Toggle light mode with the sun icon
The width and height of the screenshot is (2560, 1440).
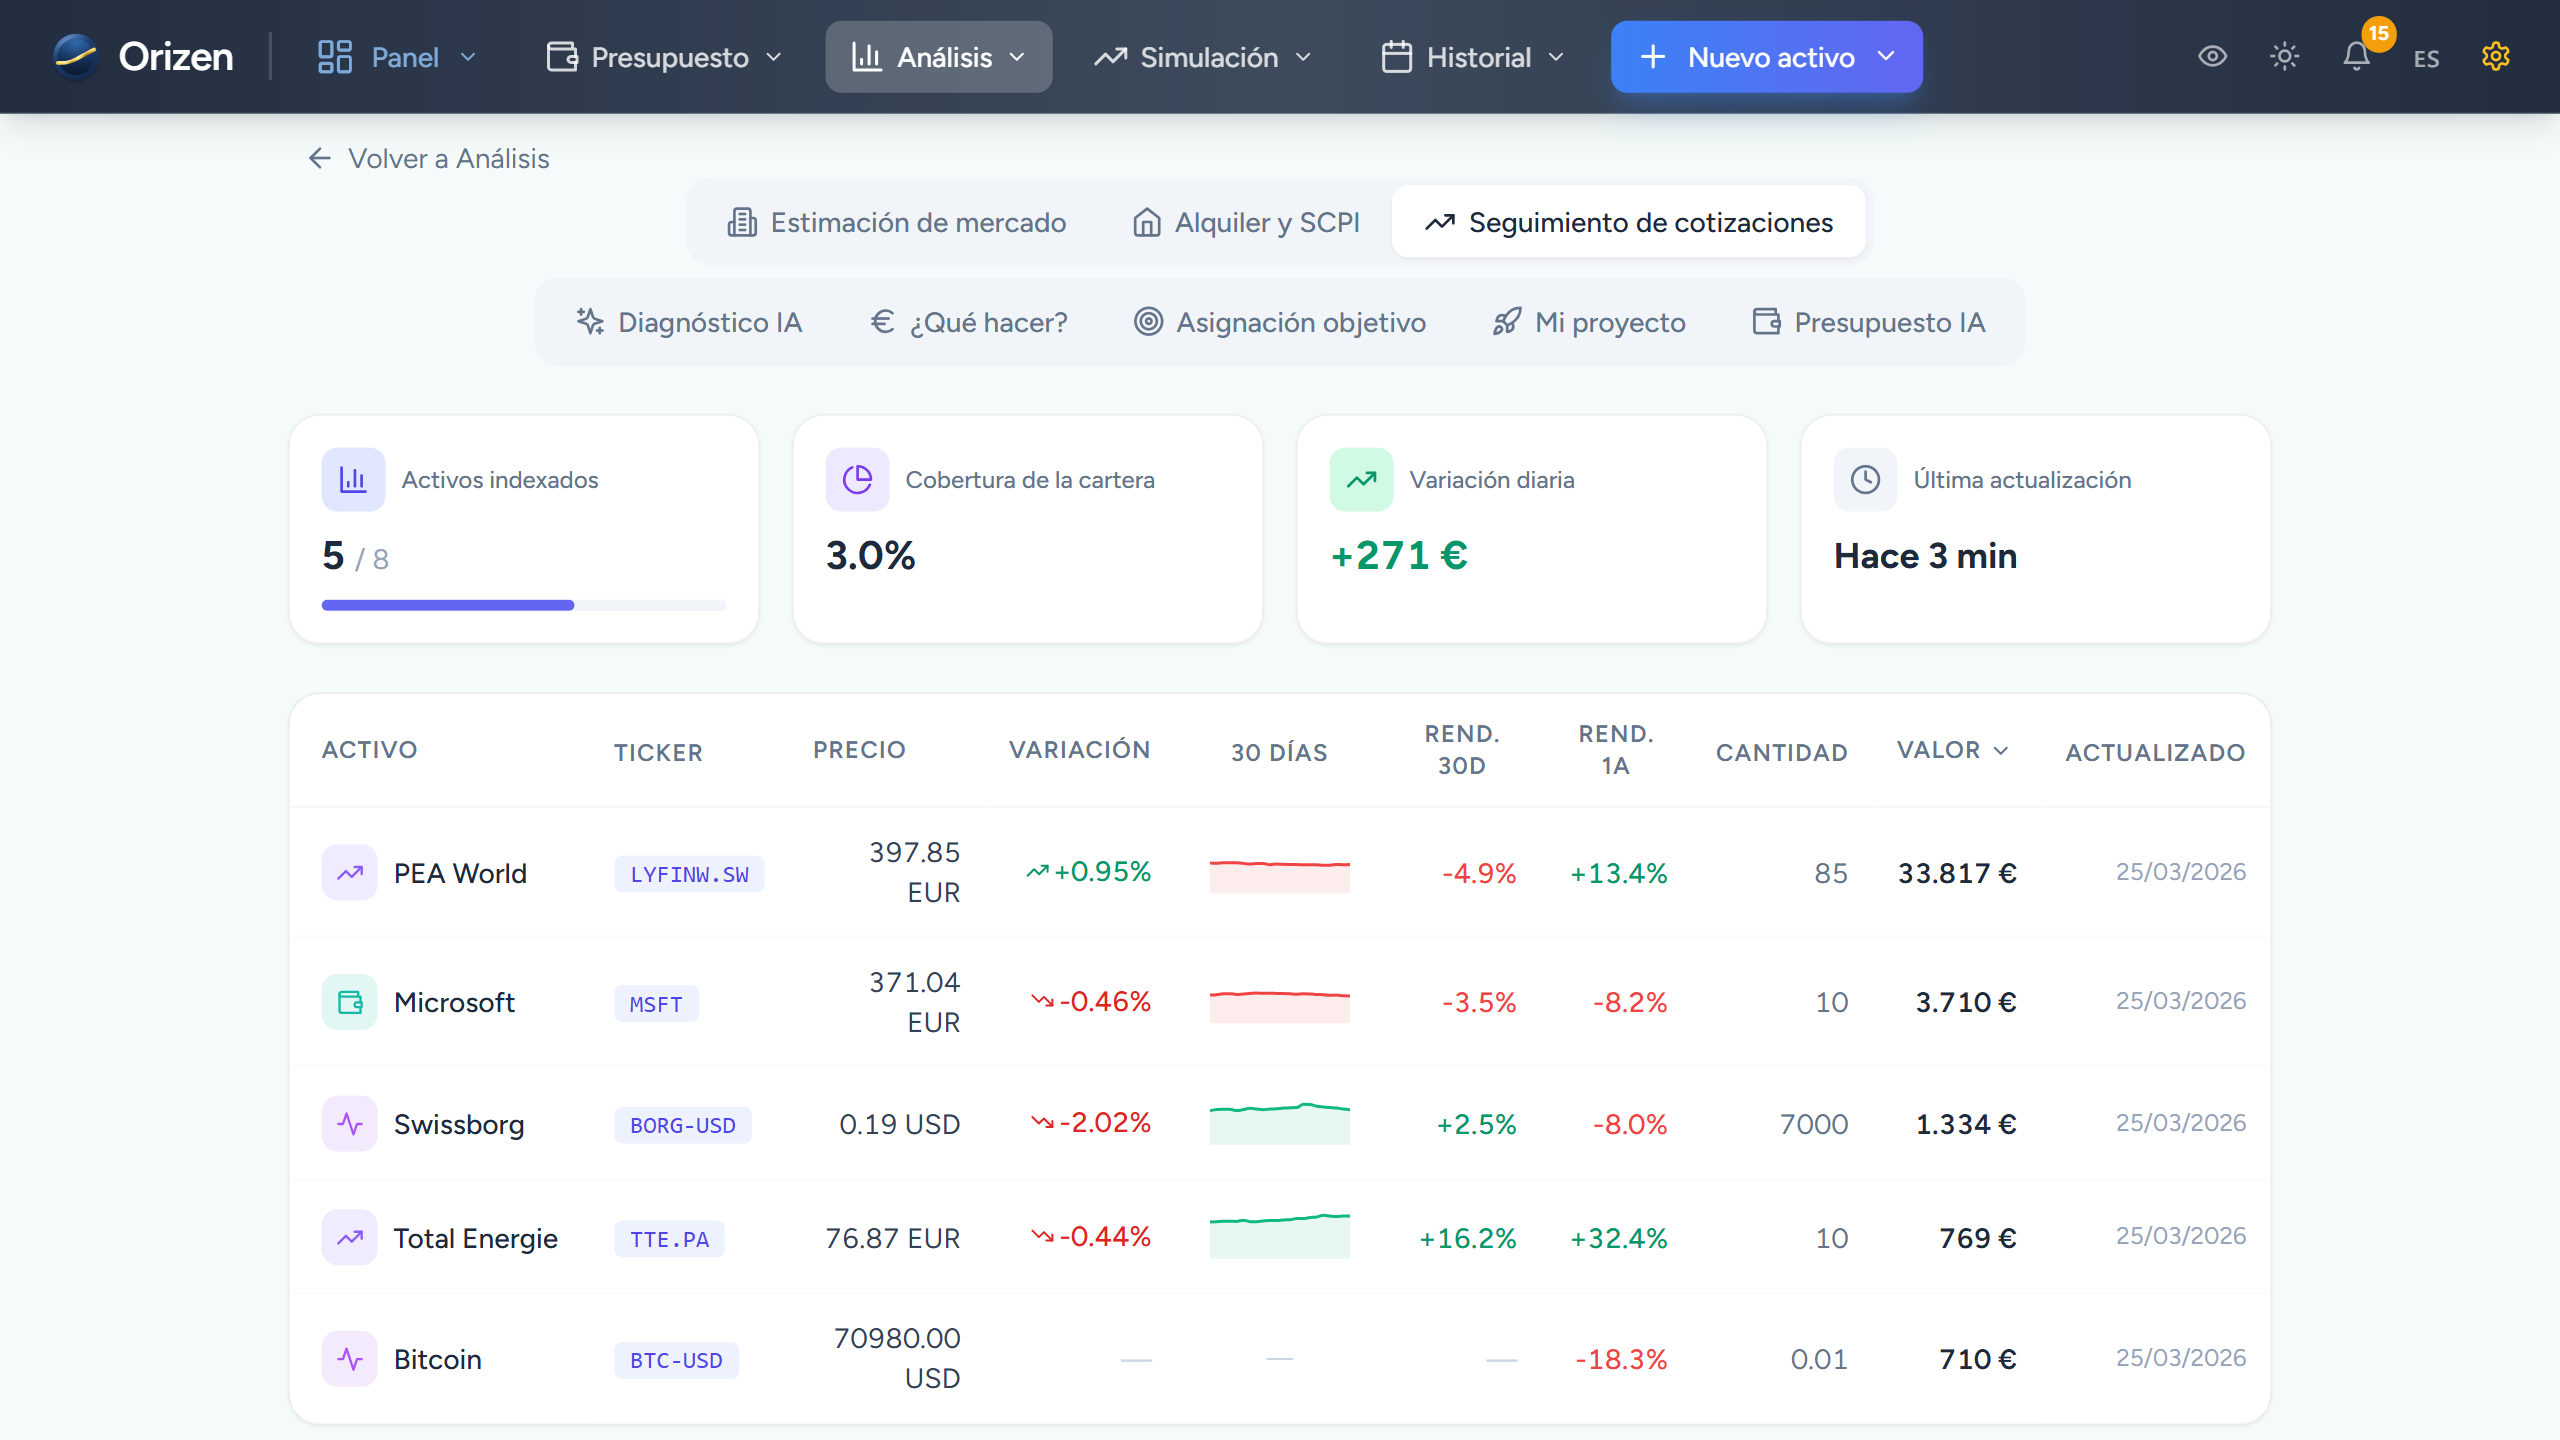(x=2285, y=57)
